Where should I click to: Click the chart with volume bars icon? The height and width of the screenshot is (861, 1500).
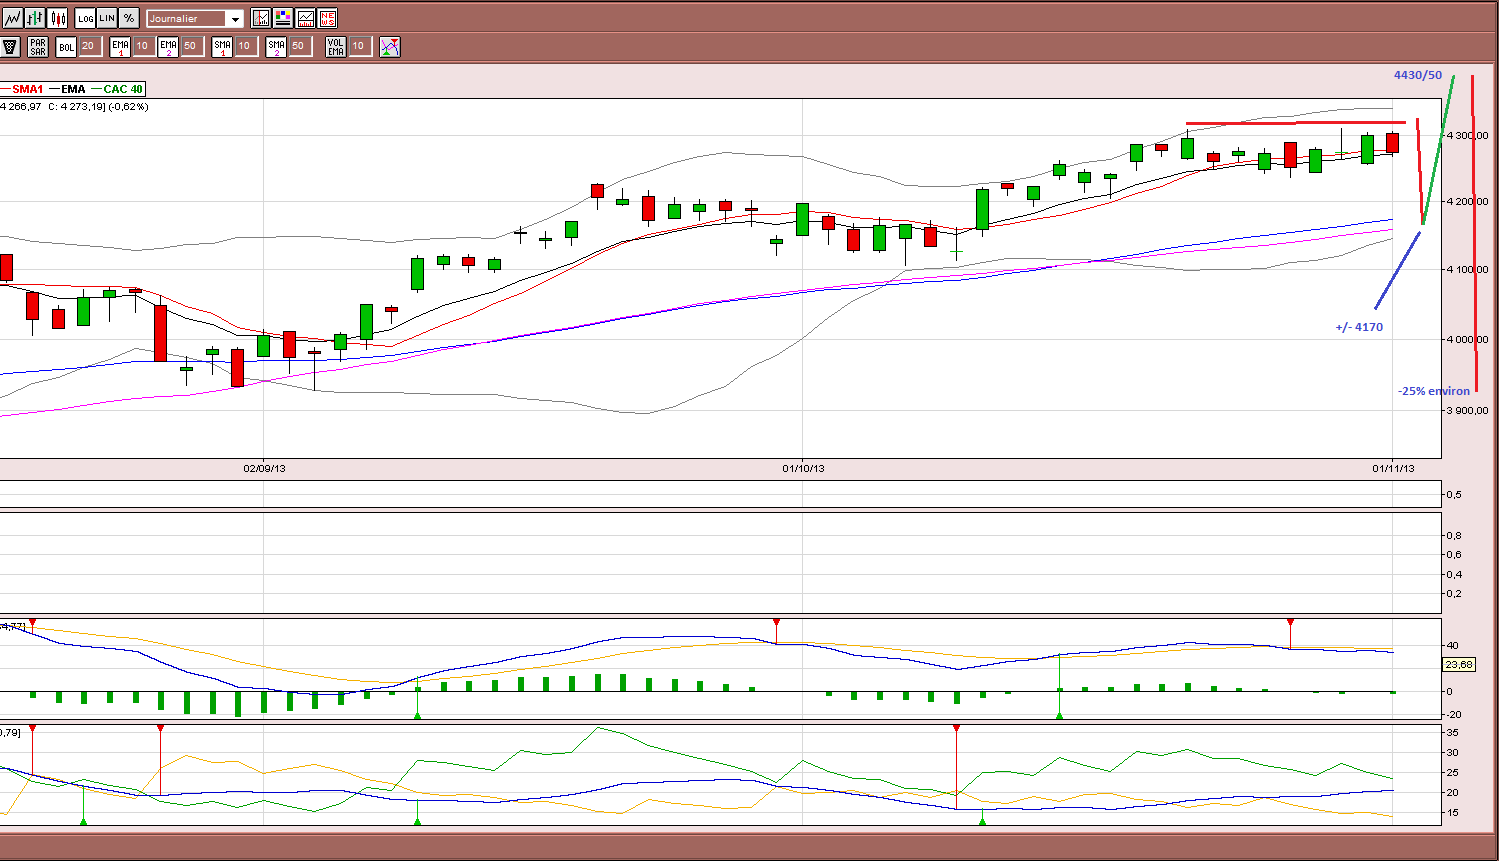(305, 18)
